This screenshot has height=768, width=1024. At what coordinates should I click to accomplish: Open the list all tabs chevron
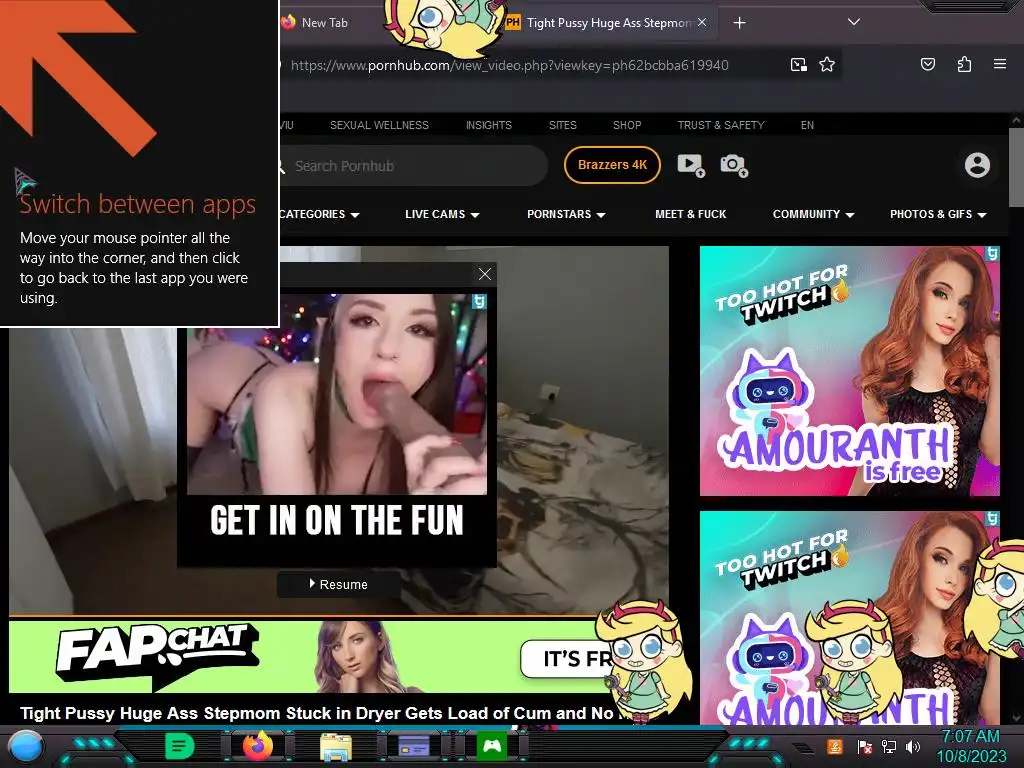pos(854,22)
